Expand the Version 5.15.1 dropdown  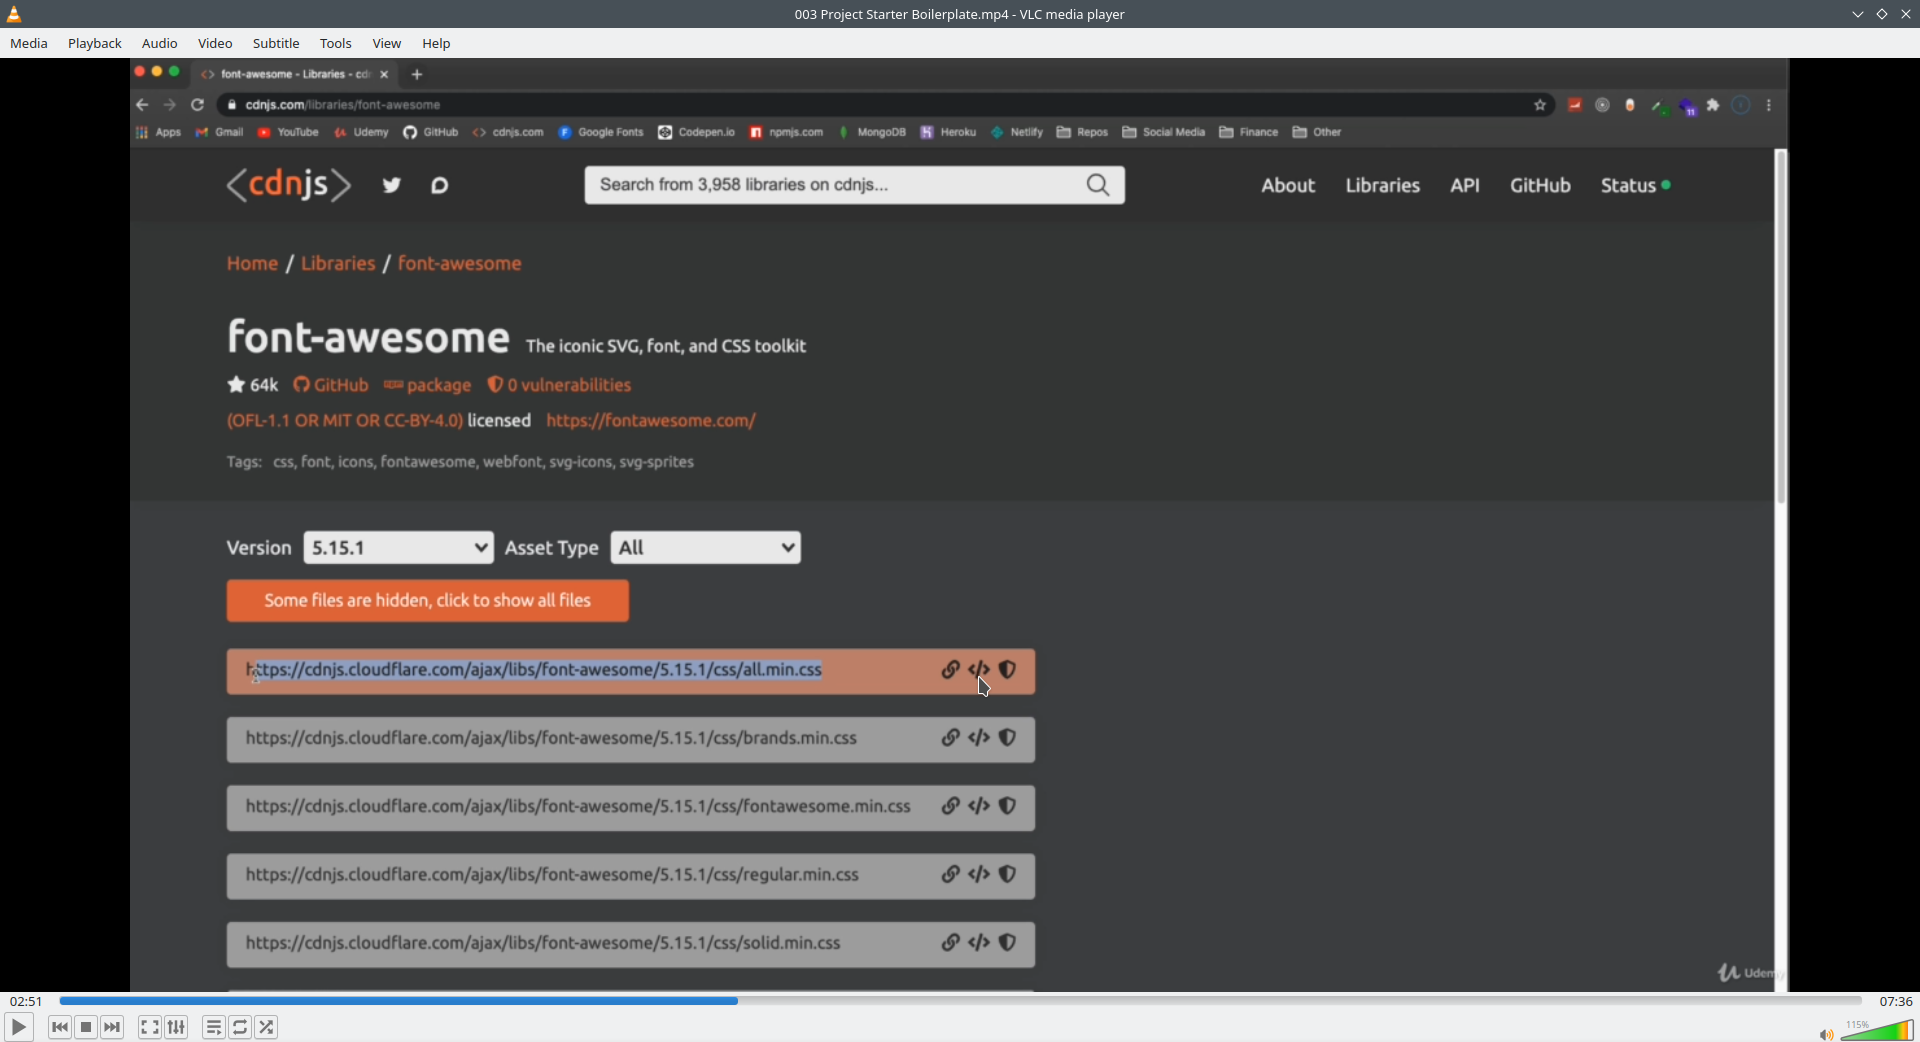click(399, 548)
